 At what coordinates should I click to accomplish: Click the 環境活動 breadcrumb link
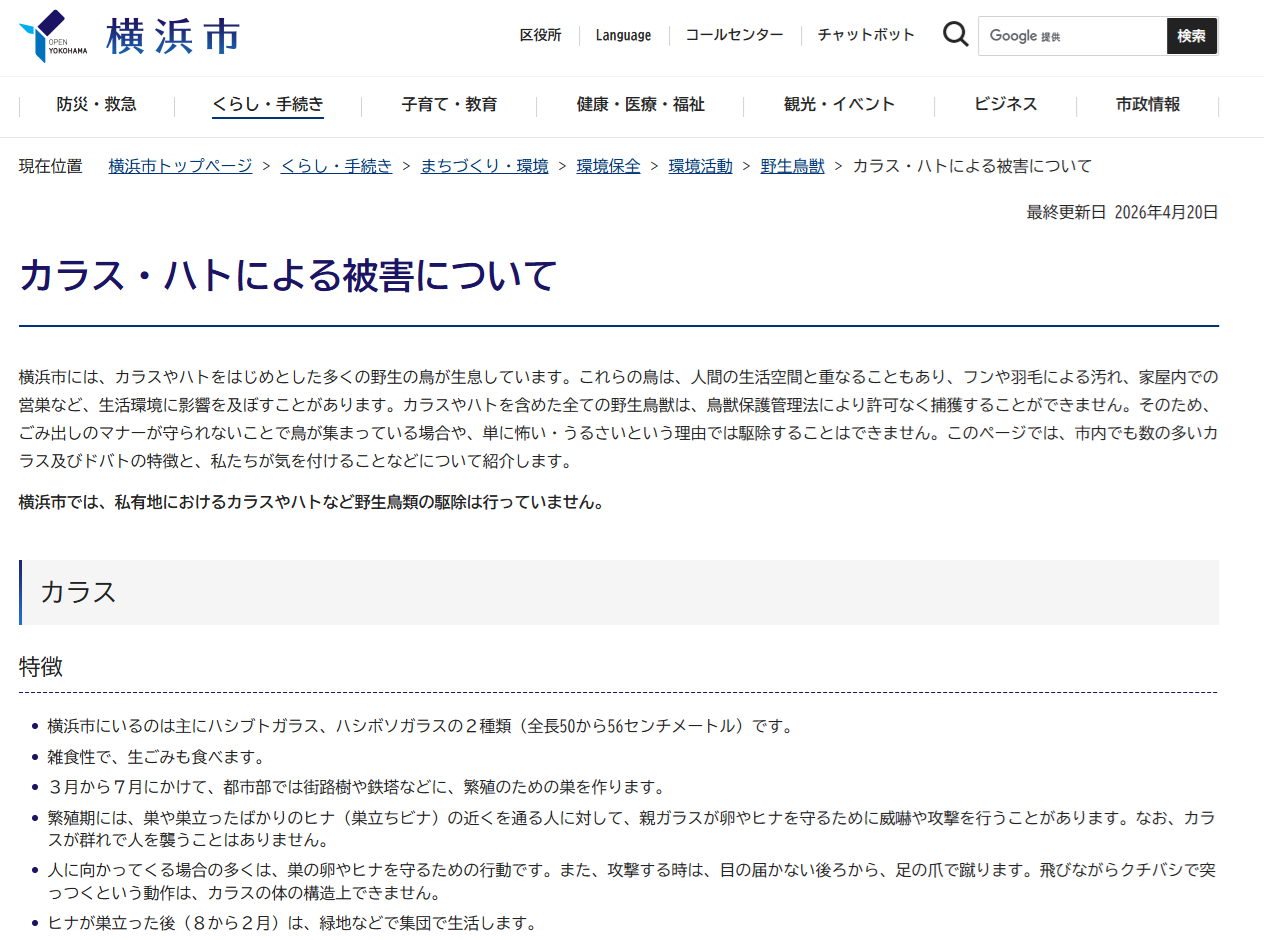point(701,166)
